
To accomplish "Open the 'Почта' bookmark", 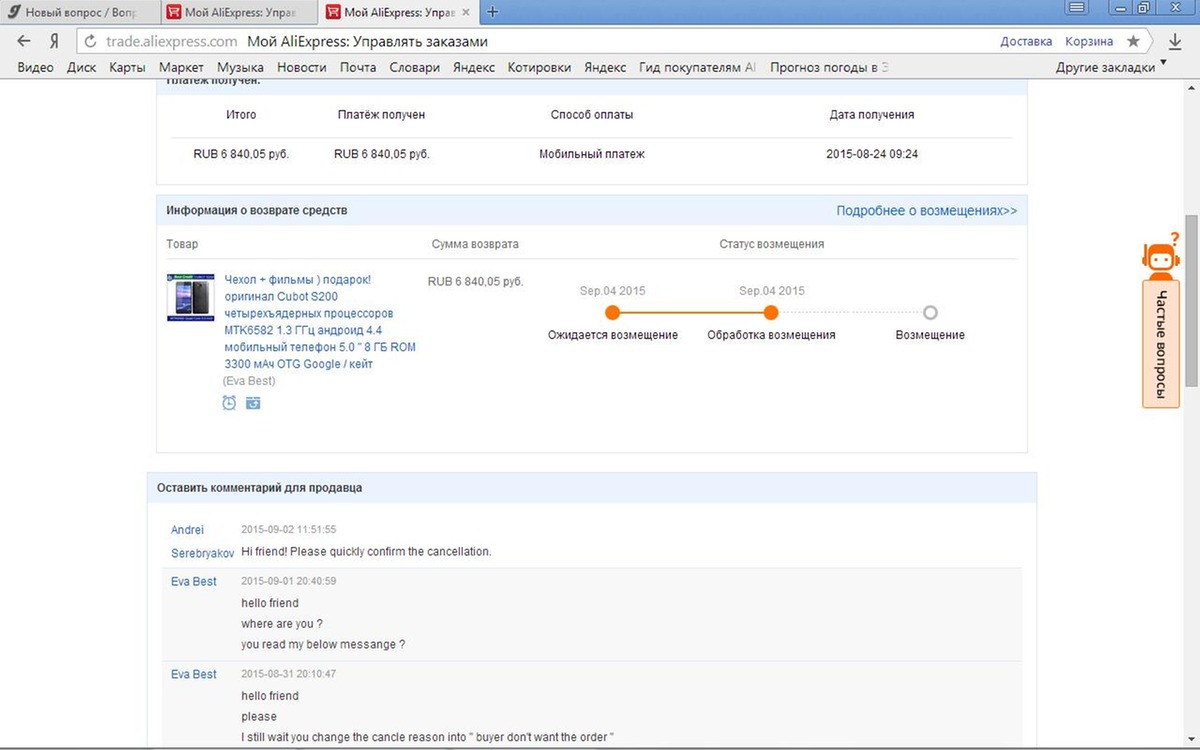I will point(358,67).
